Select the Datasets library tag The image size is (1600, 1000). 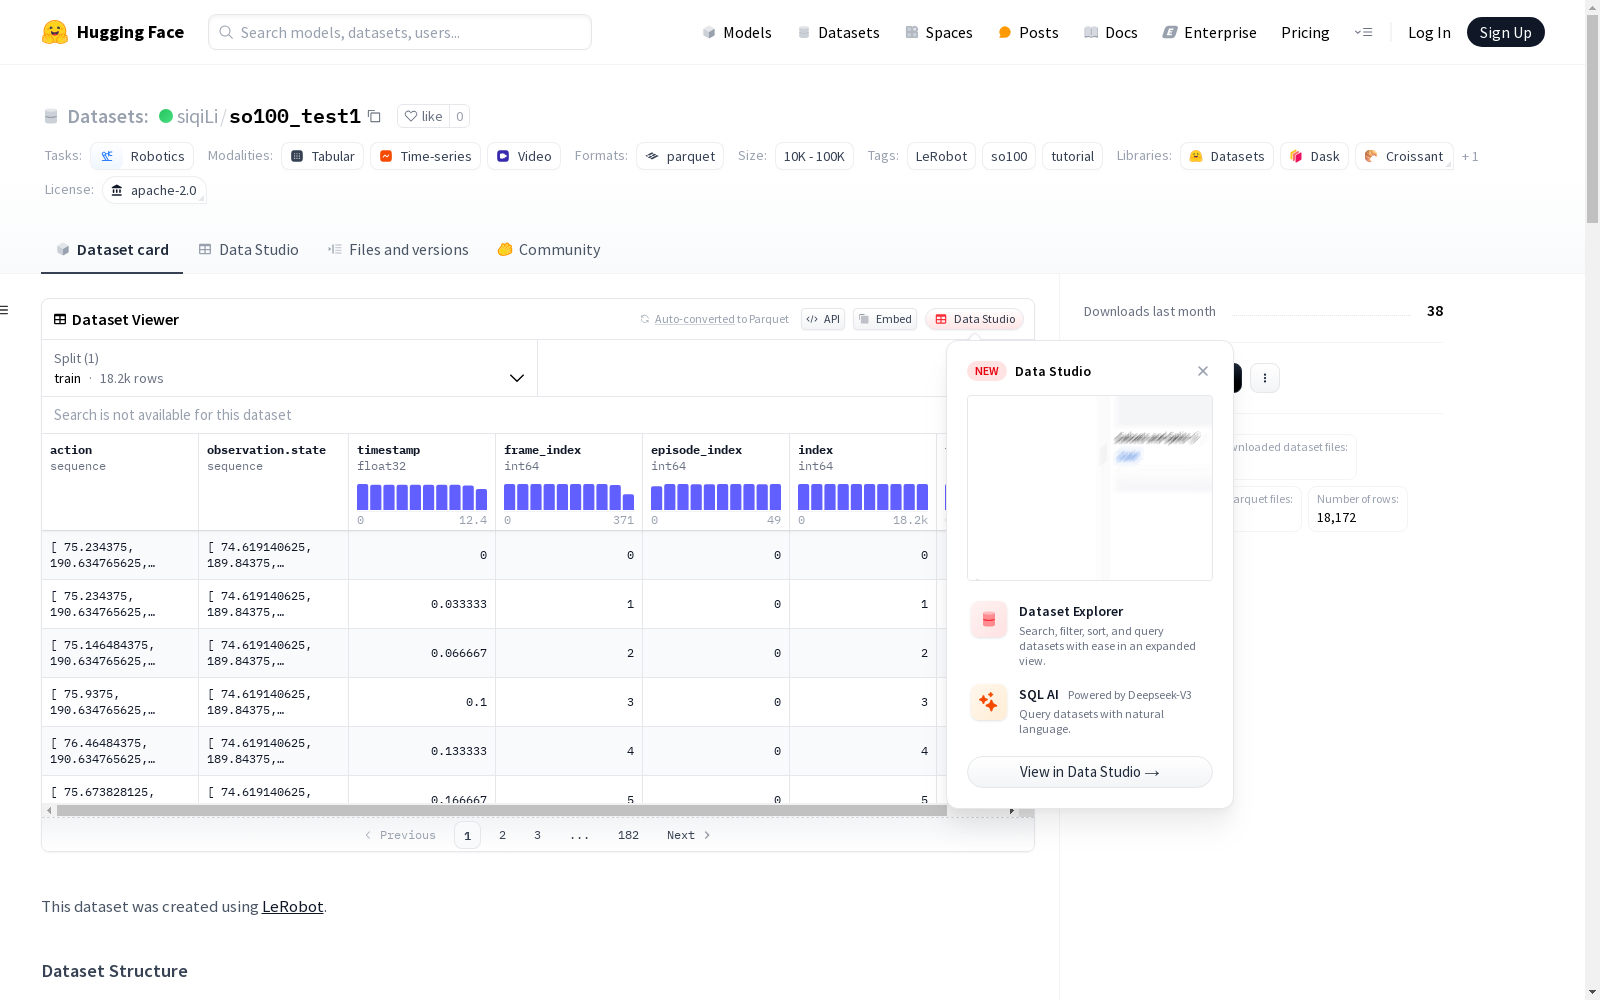[x=1227, y=156]
